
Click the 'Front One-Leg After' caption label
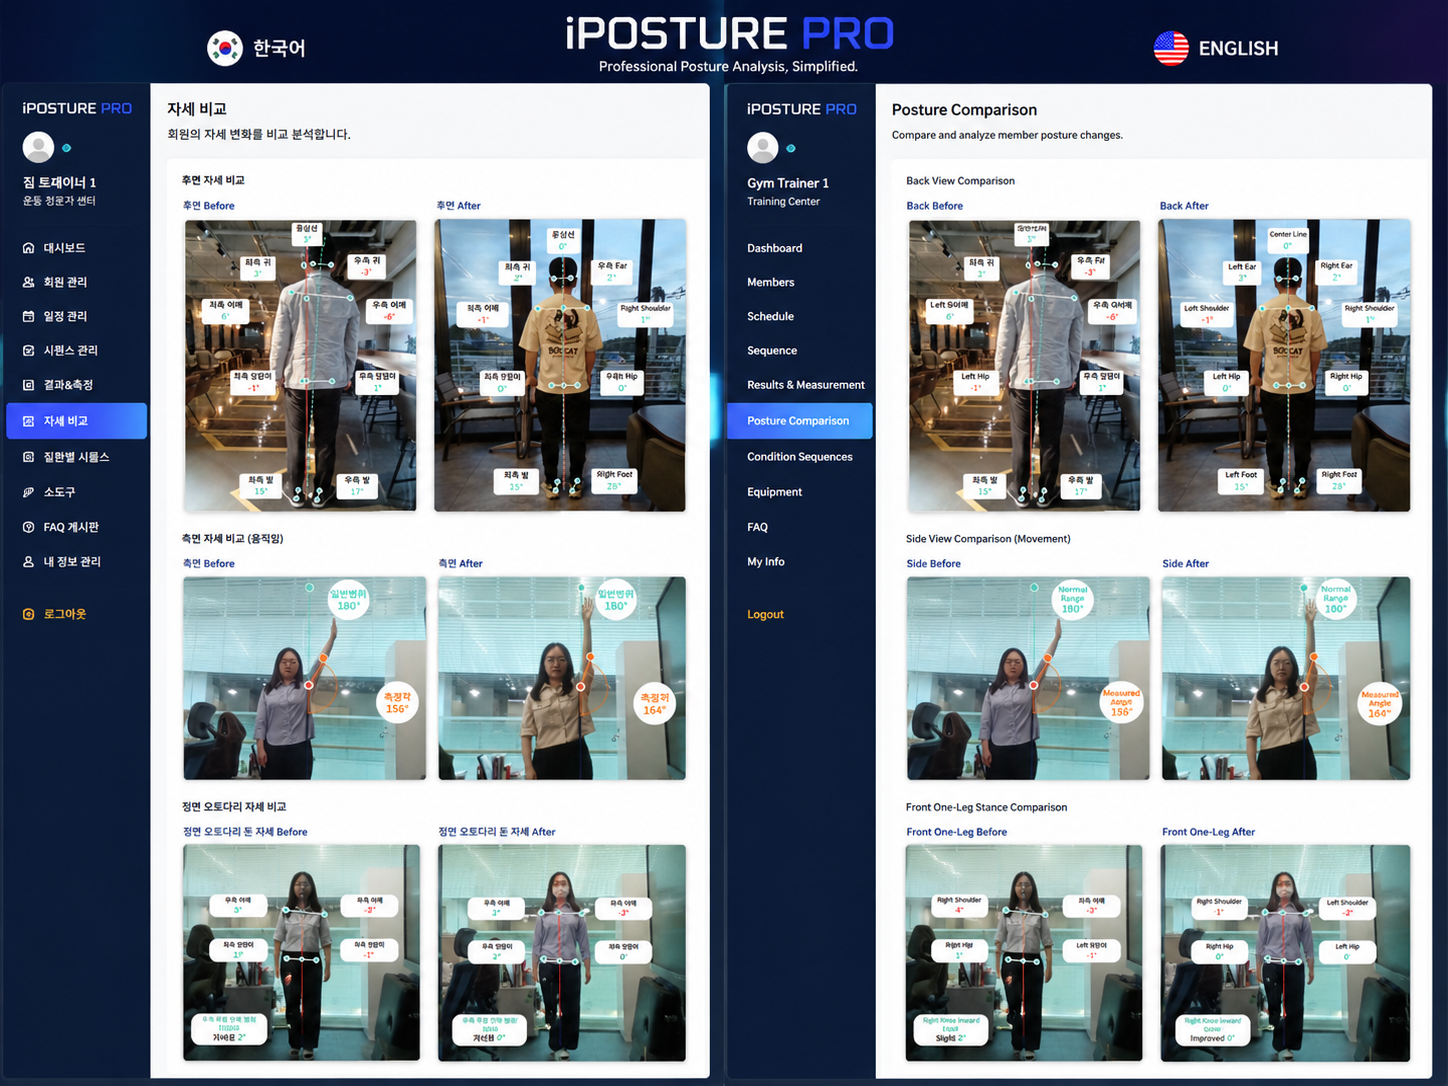(1208, 832)
